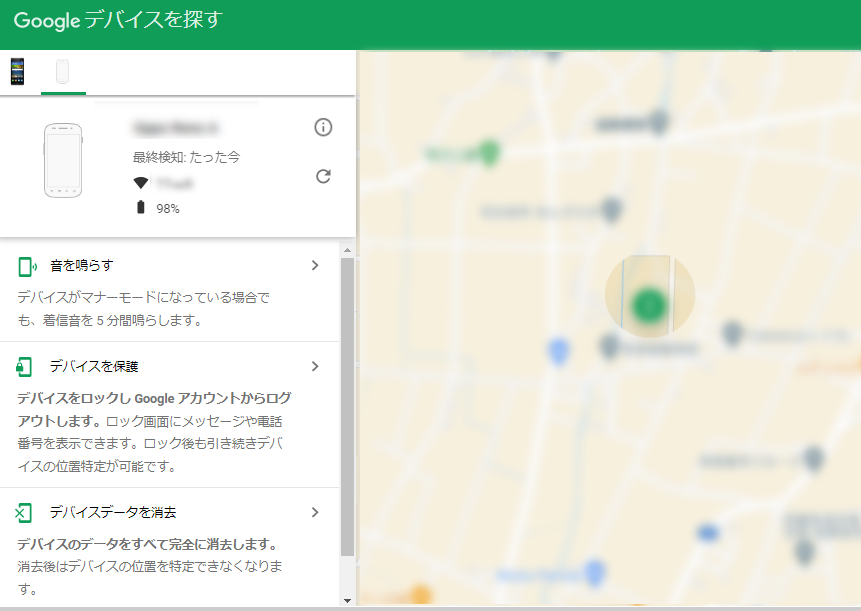861x611 pixels.
Task: Click the 最終検知: たった今 text
Action: tap(187, 158)
